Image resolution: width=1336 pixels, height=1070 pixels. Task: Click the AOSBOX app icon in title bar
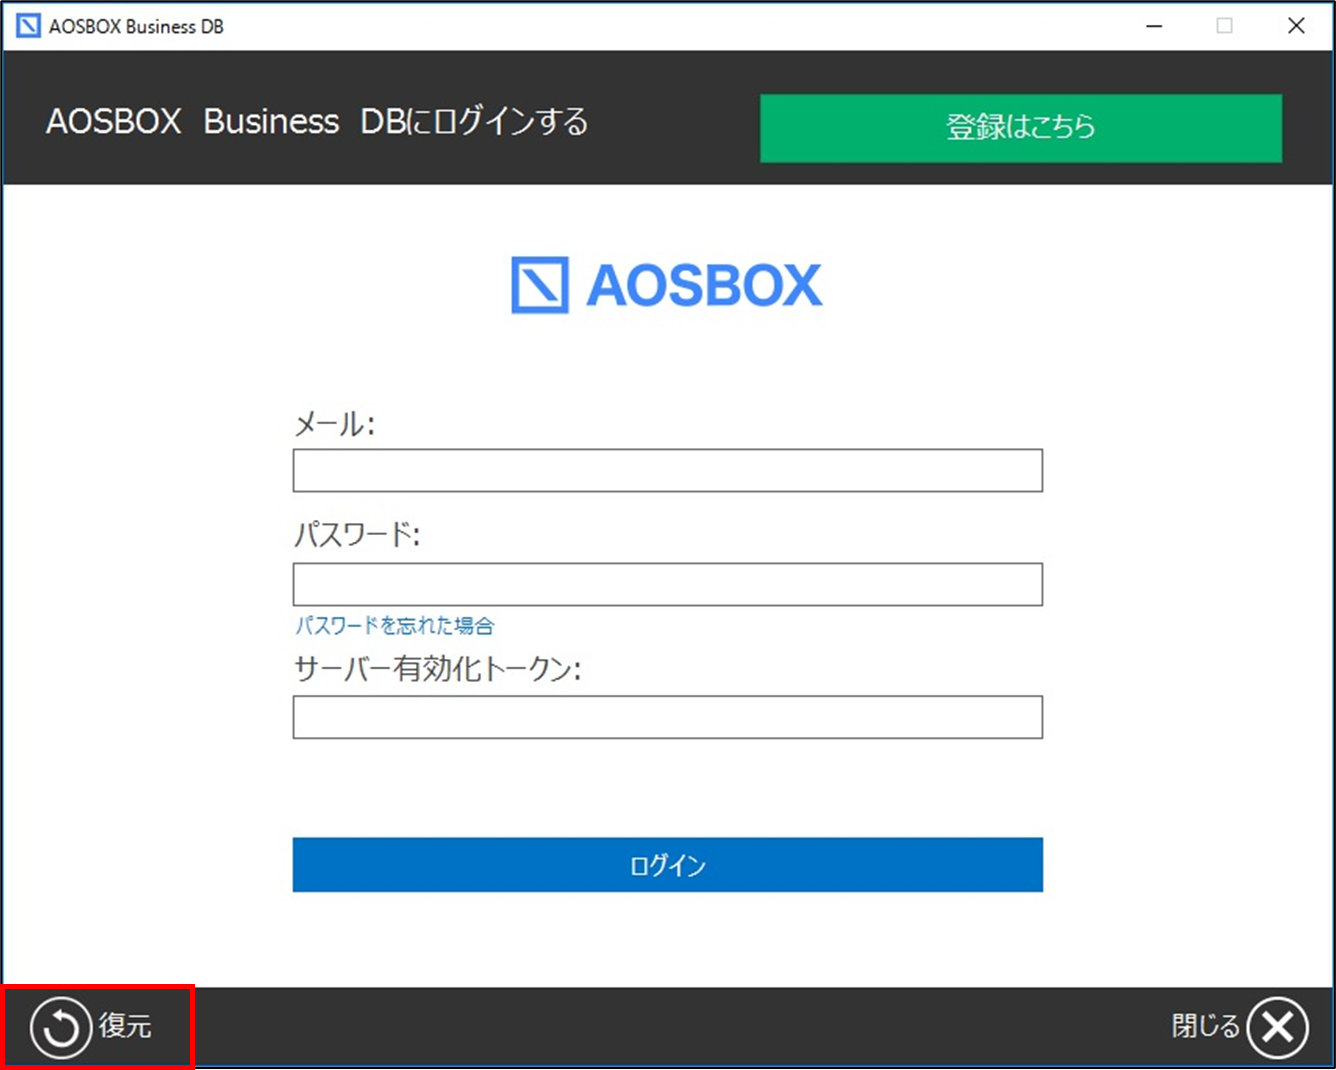(x=28, y=26)
